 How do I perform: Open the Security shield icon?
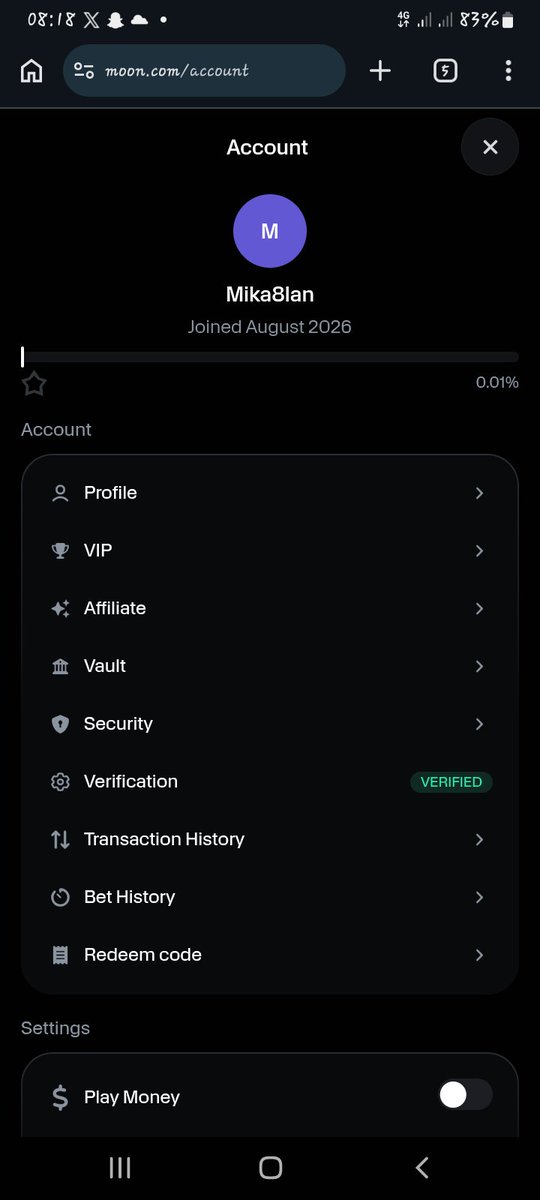click(60, 724)
